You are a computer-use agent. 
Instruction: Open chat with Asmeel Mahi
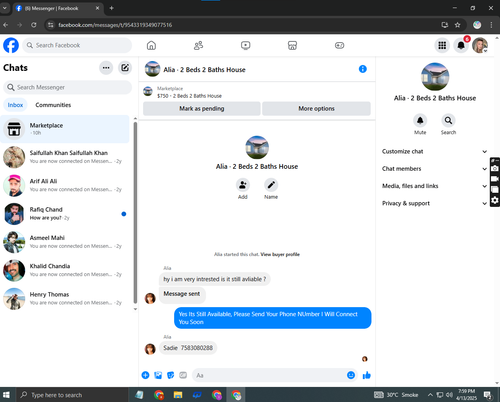65,242
